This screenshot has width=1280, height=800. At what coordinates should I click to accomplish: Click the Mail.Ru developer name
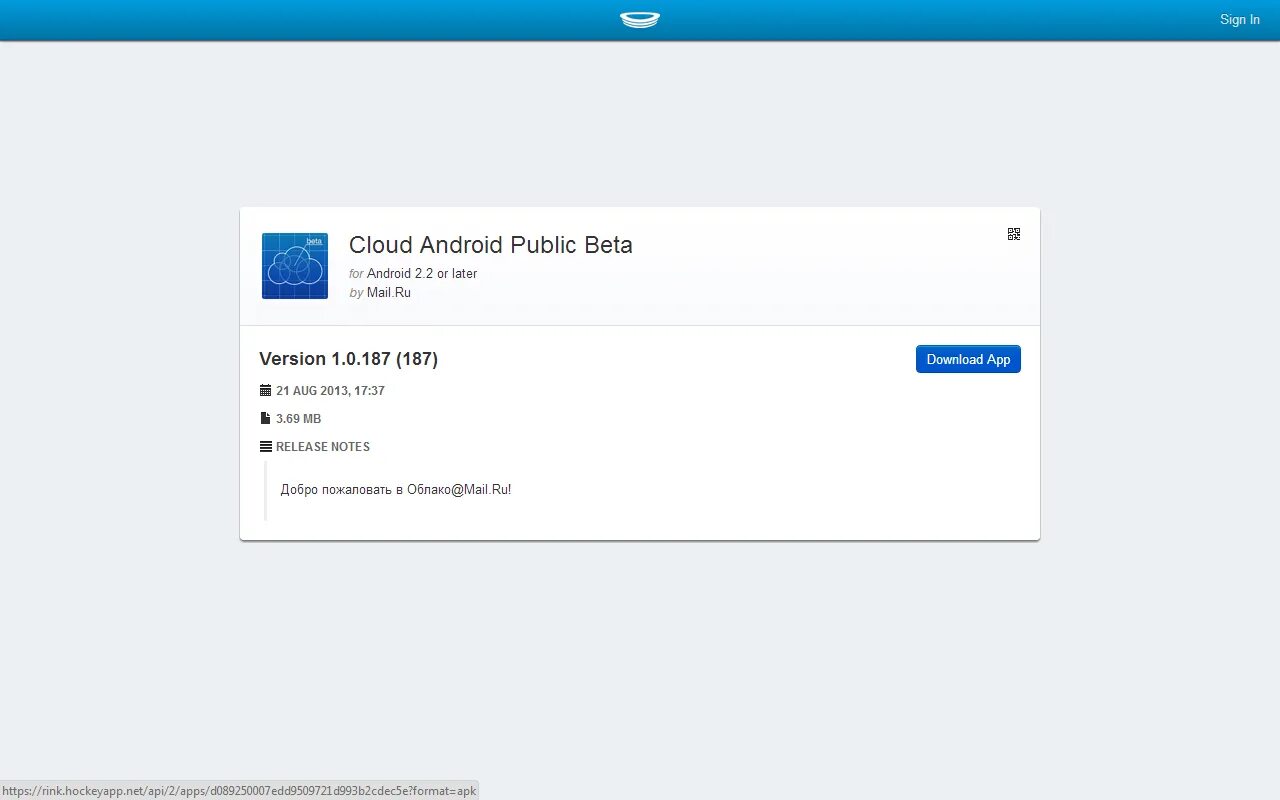(x=389, y=293)
